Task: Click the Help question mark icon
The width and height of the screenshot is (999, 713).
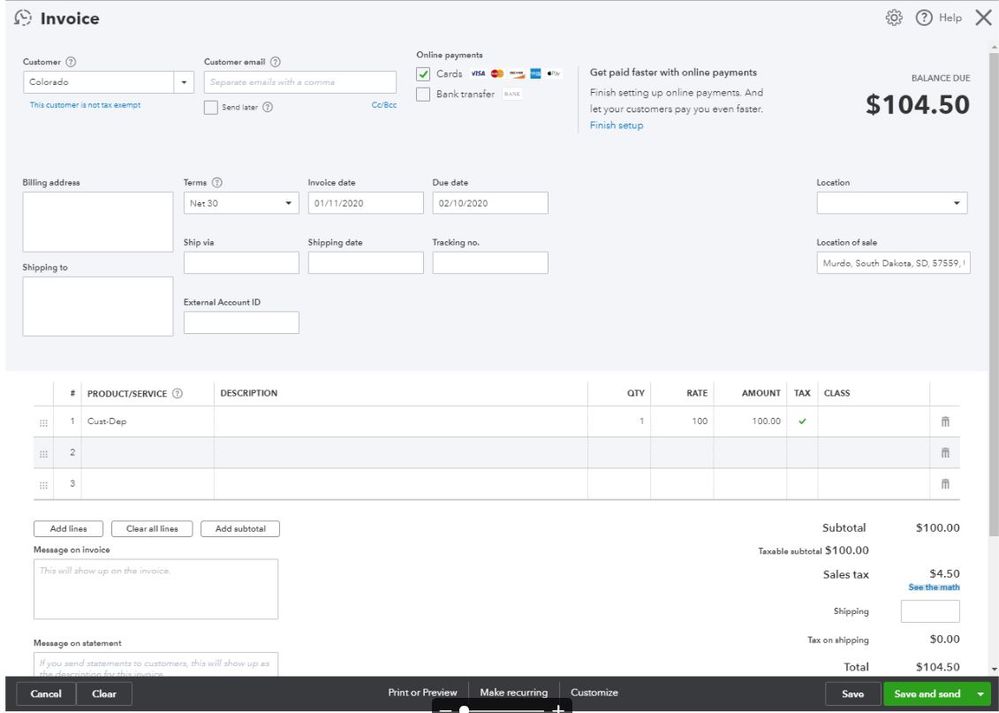Action: pyautogui.click(x=924, y=18)
